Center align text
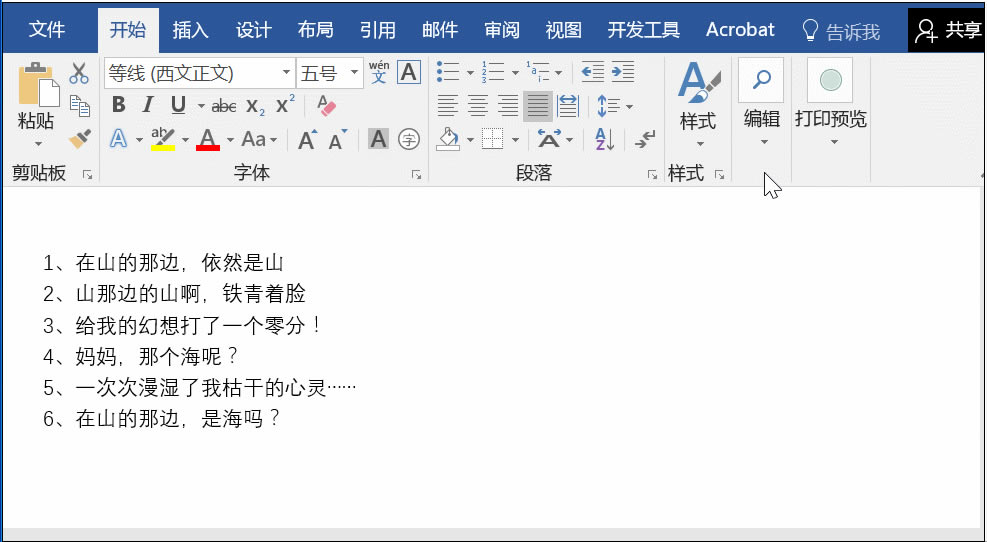Screen dimensions: 987x542 478,106
